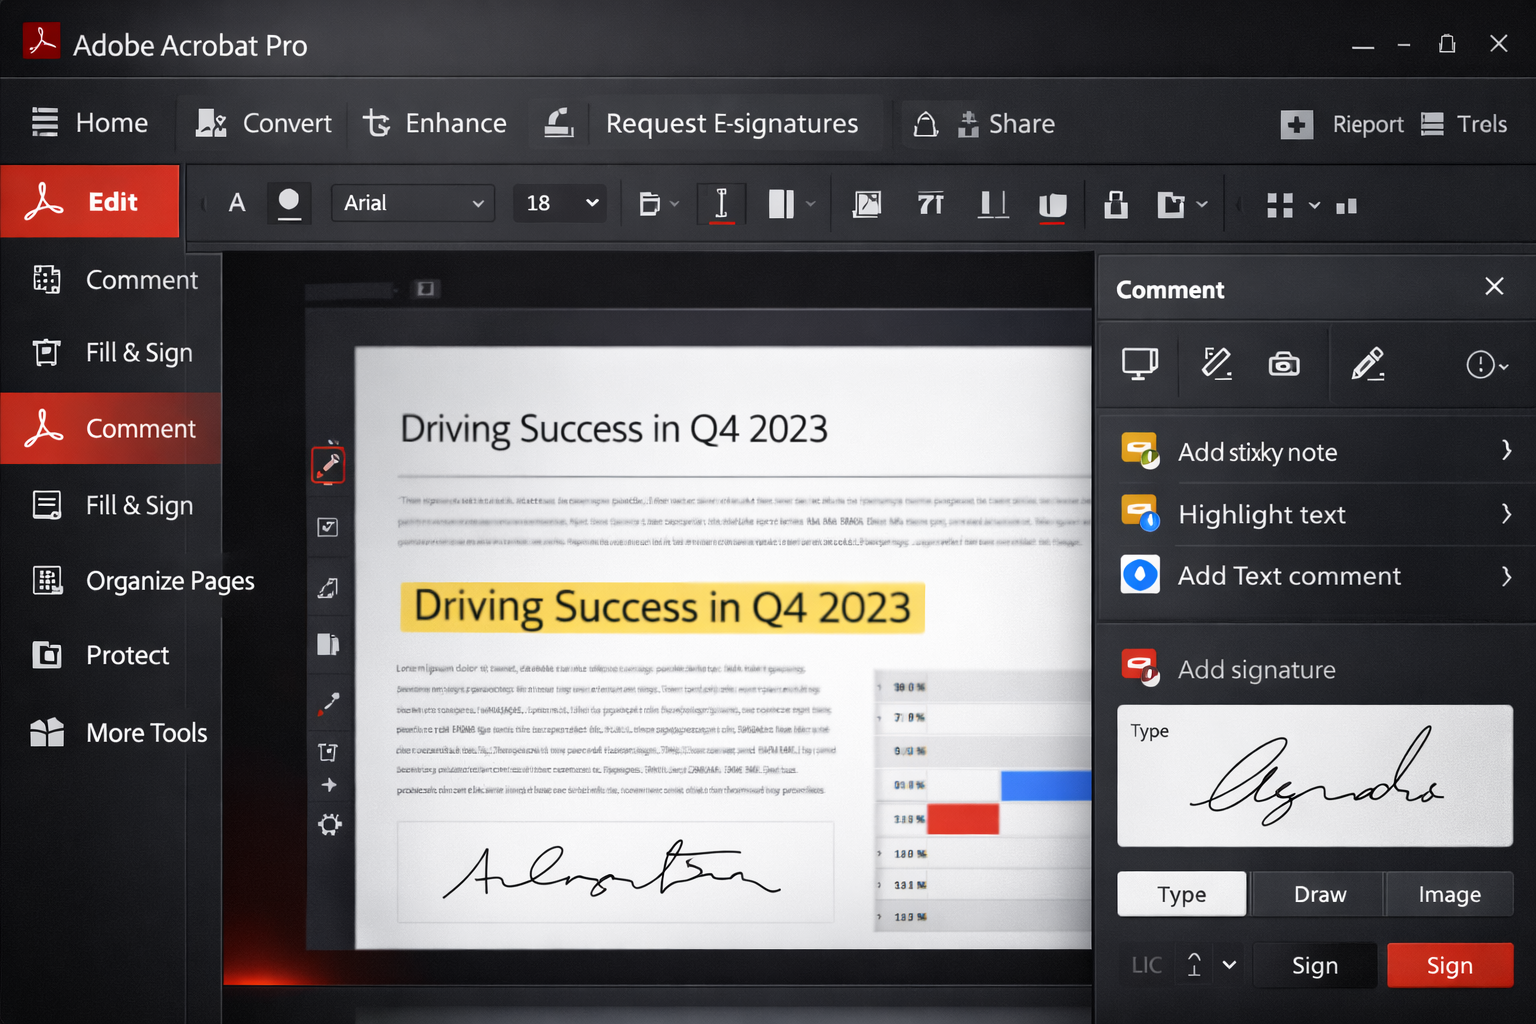The width and height of the screenshot is (1536, 1024).
Task: Select the checkmark stamp tool
Action: pos(330,528)
